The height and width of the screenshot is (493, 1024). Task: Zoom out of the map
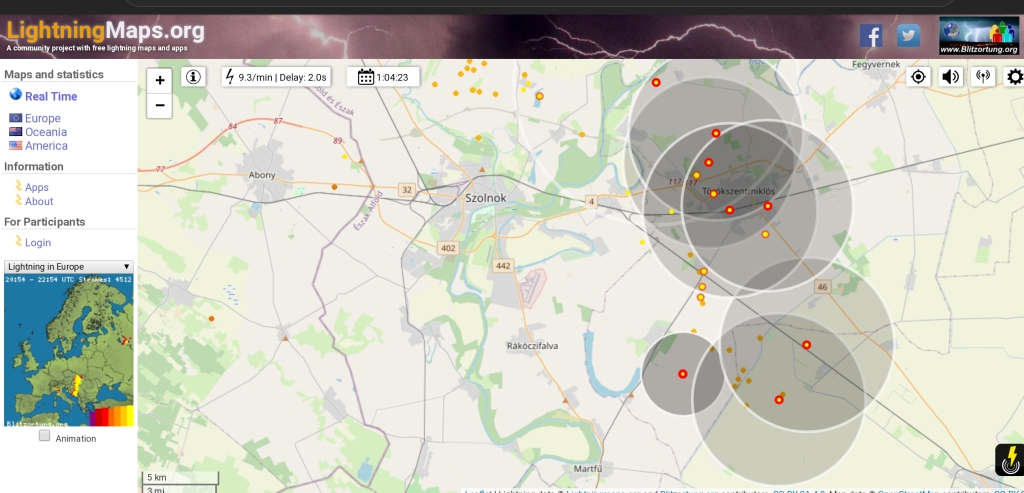pyautogui.click(x=160, y=106)
